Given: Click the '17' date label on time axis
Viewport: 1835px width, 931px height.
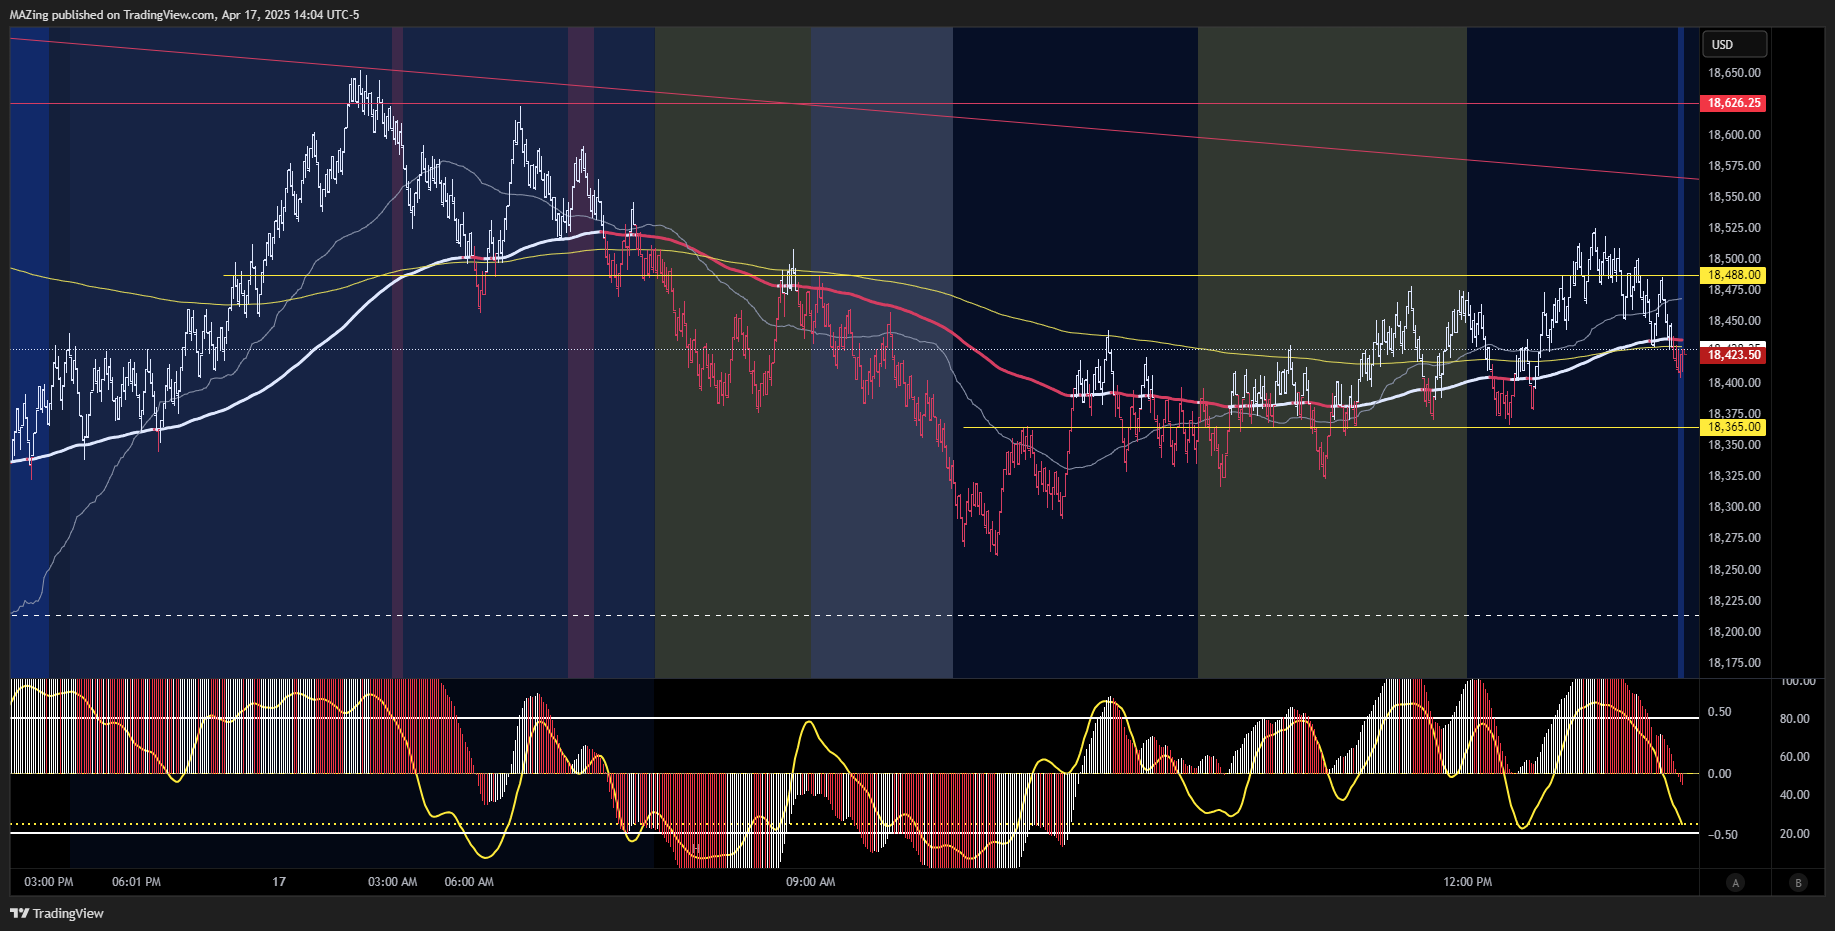Looking at the screenshot, I should [279, 882].
